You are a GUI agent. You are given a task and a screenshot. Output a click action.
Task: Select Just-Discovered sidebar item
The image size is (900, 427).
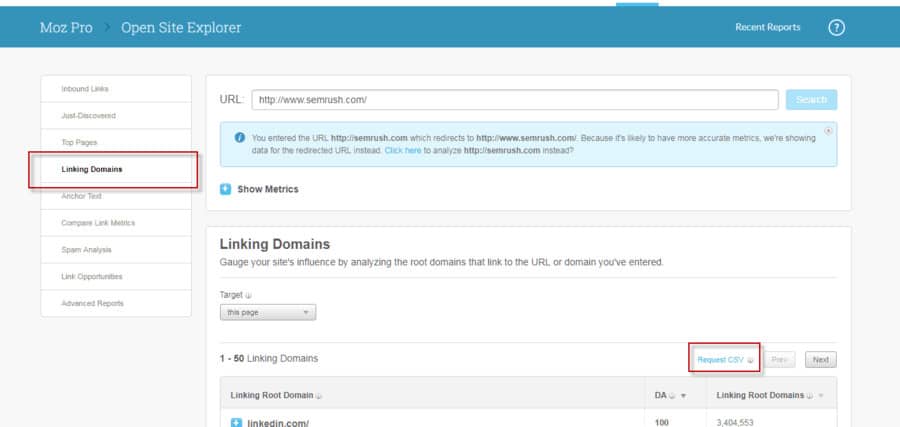(88, 115)
